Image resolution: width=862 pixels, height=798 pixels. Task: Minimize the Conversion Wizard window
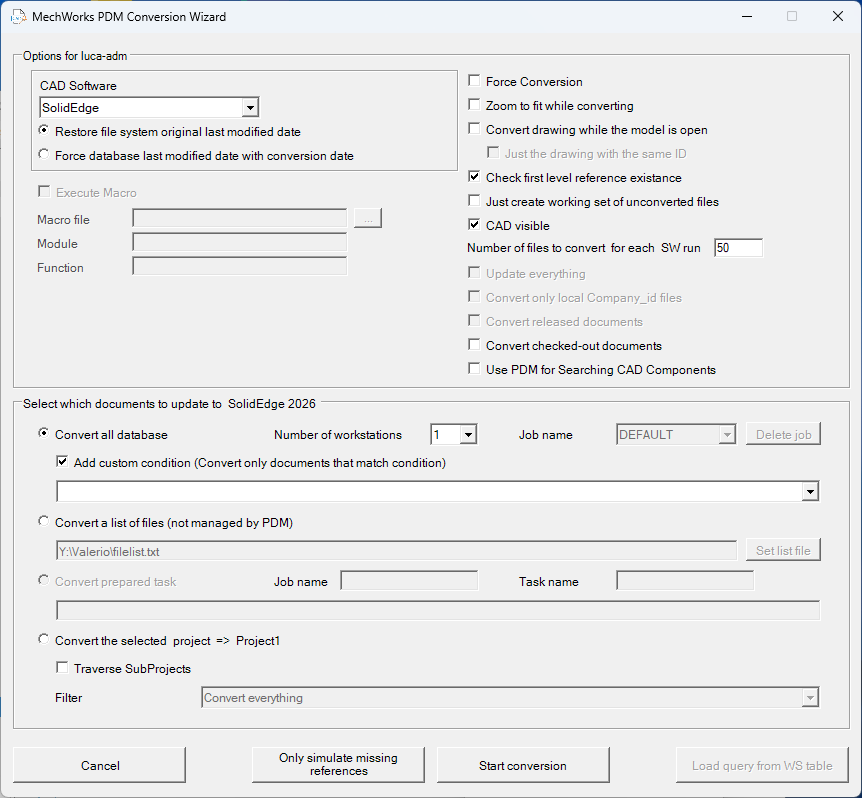tap(747, 16)
